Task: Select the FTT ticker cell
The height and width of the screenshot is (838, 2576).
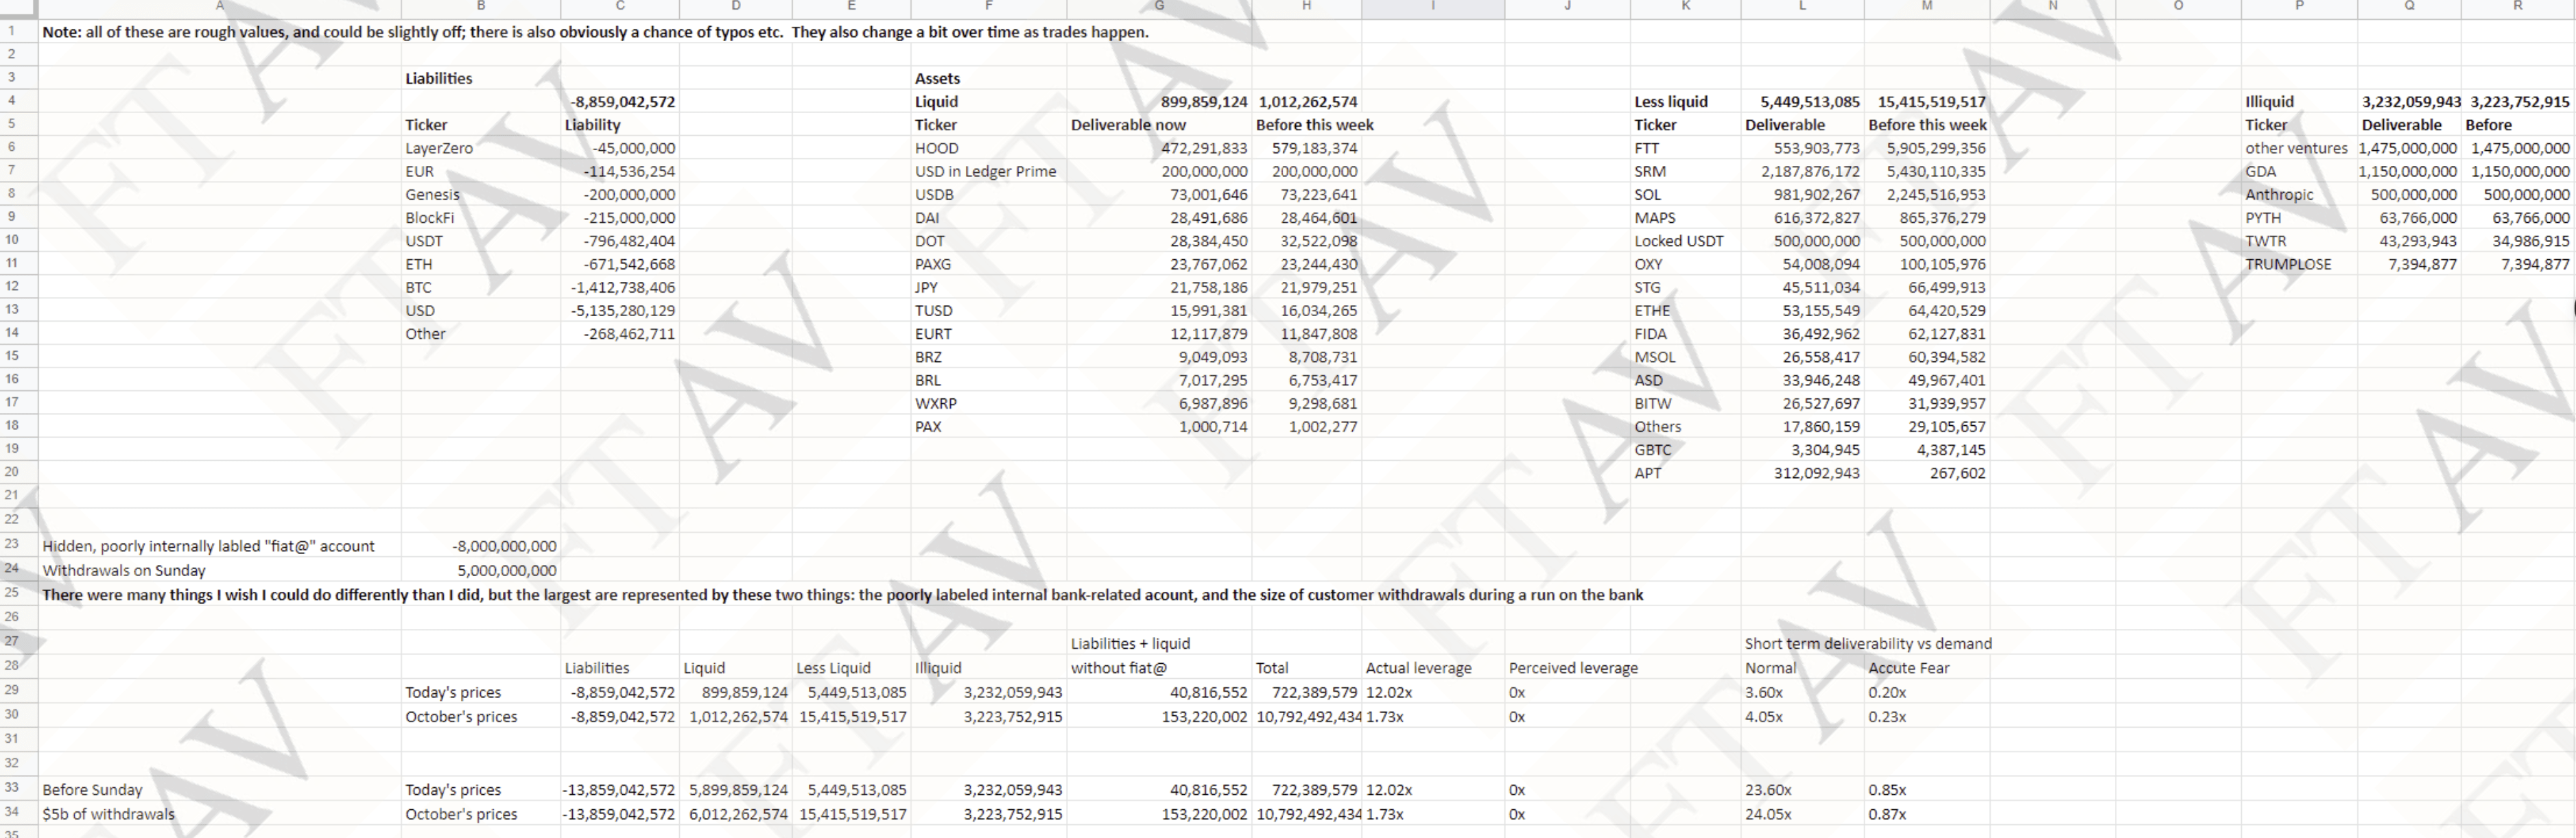Action: (1646, 148)
